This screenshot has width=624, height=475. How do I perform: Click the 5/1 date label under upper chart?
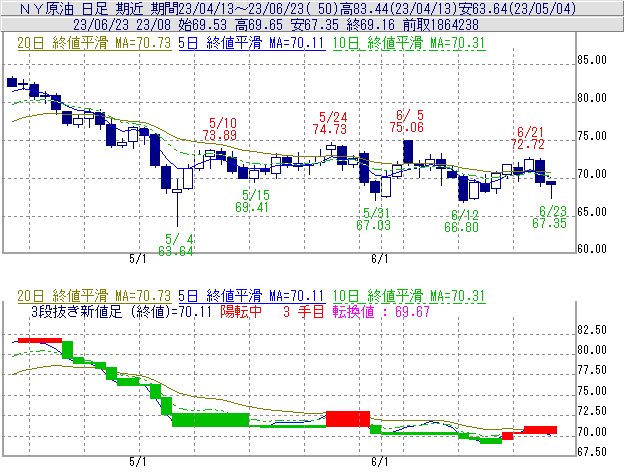point(138,259)
